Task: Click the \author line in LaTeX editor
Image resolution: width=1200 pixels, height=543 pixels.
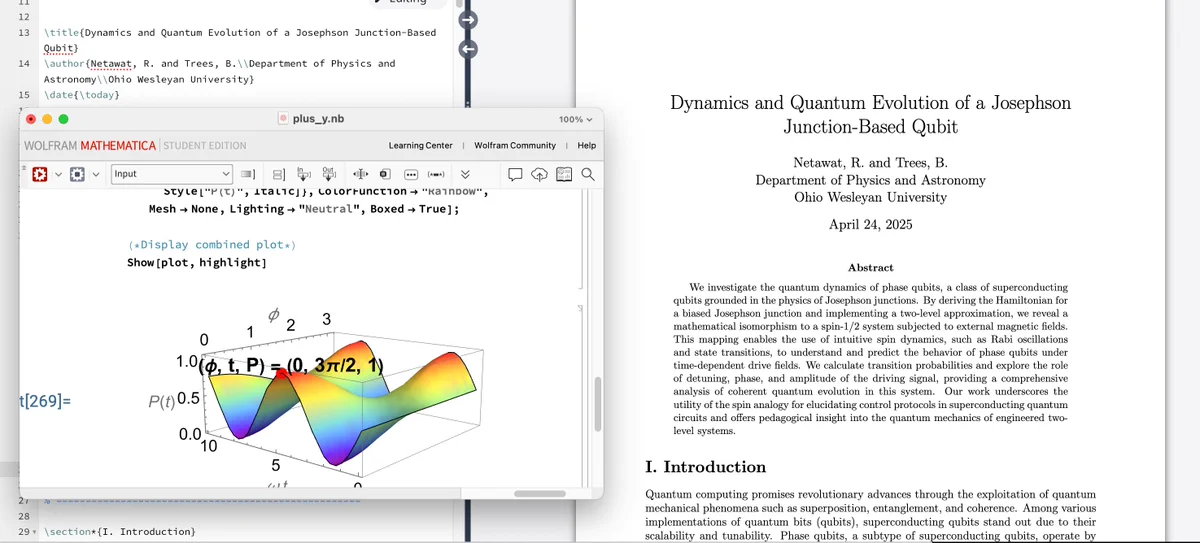Action: [219, 70]
